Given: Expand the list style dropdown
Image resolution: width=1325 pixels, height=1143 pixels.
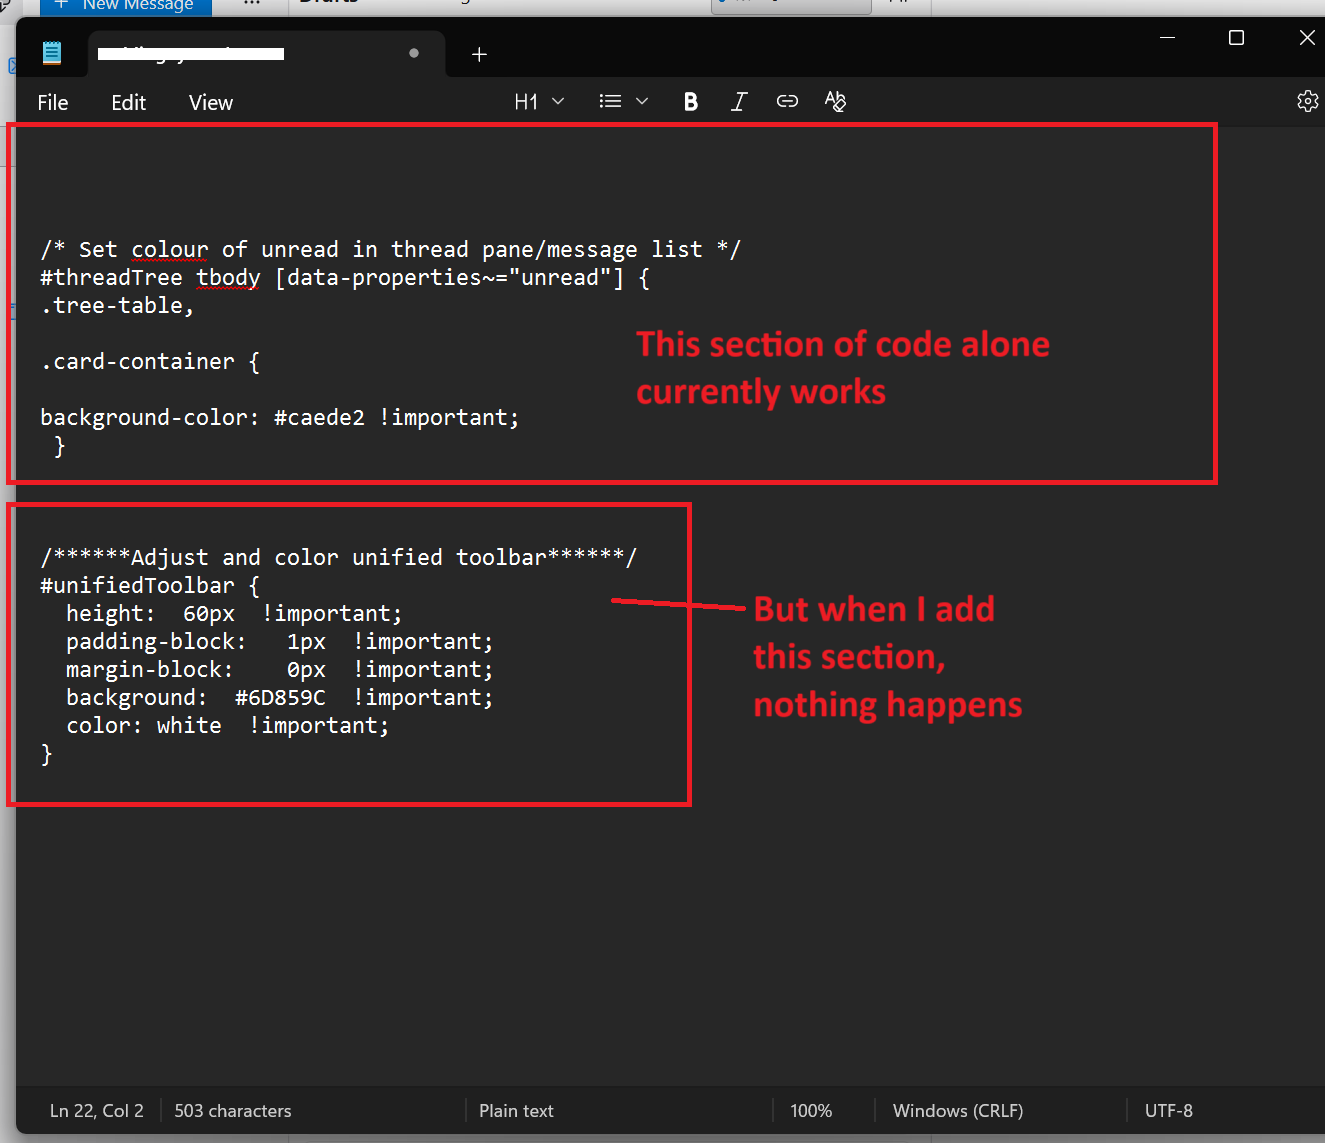Looking at the screenshot, I should point(623,102).
